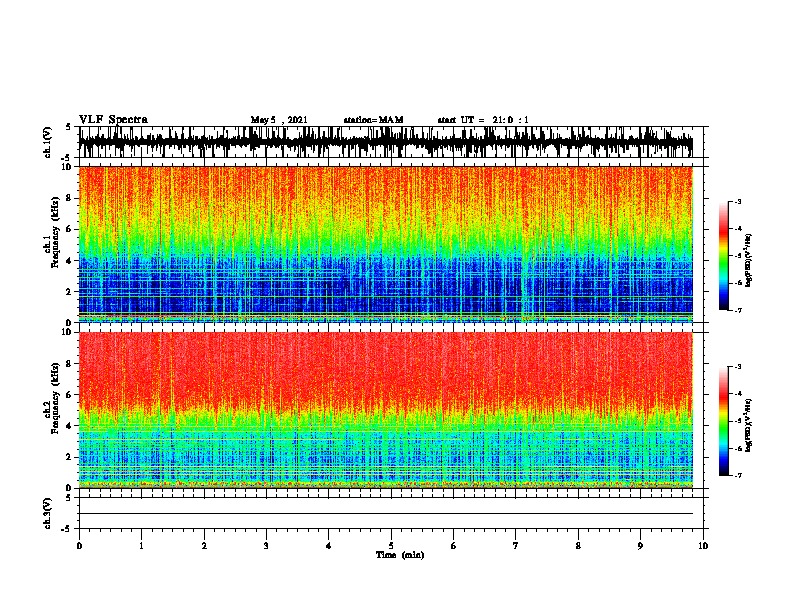Click the "10" kHz tick on ch.2 frequency axis
This screenshot has height=612, width=792.
coord(68,332)
